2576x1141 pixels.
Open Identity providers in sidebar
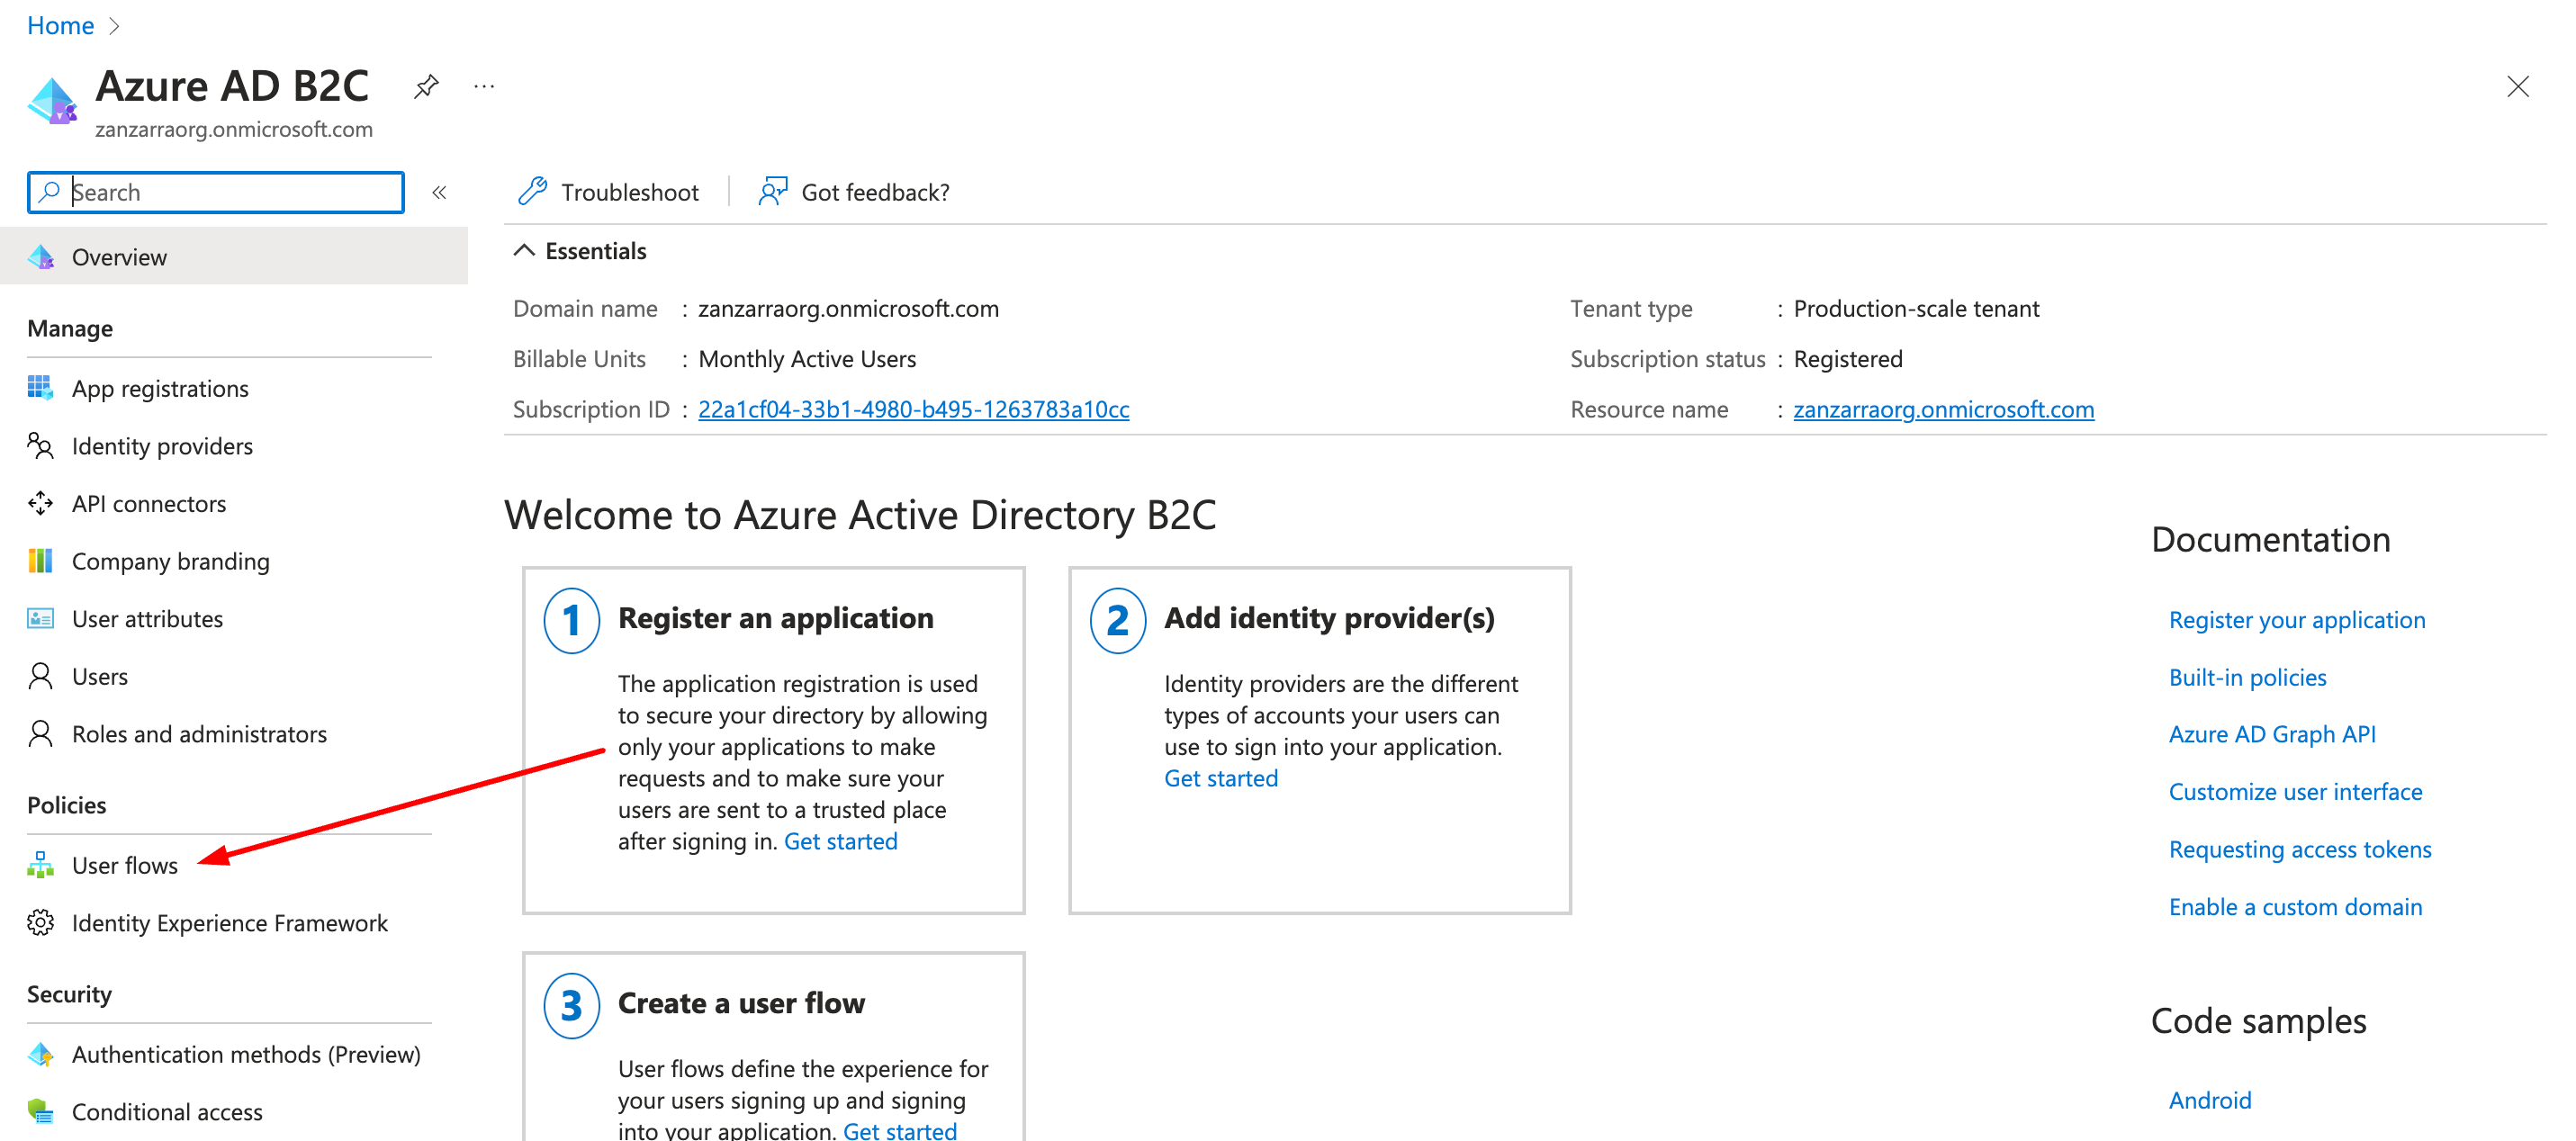coord(162,446)
